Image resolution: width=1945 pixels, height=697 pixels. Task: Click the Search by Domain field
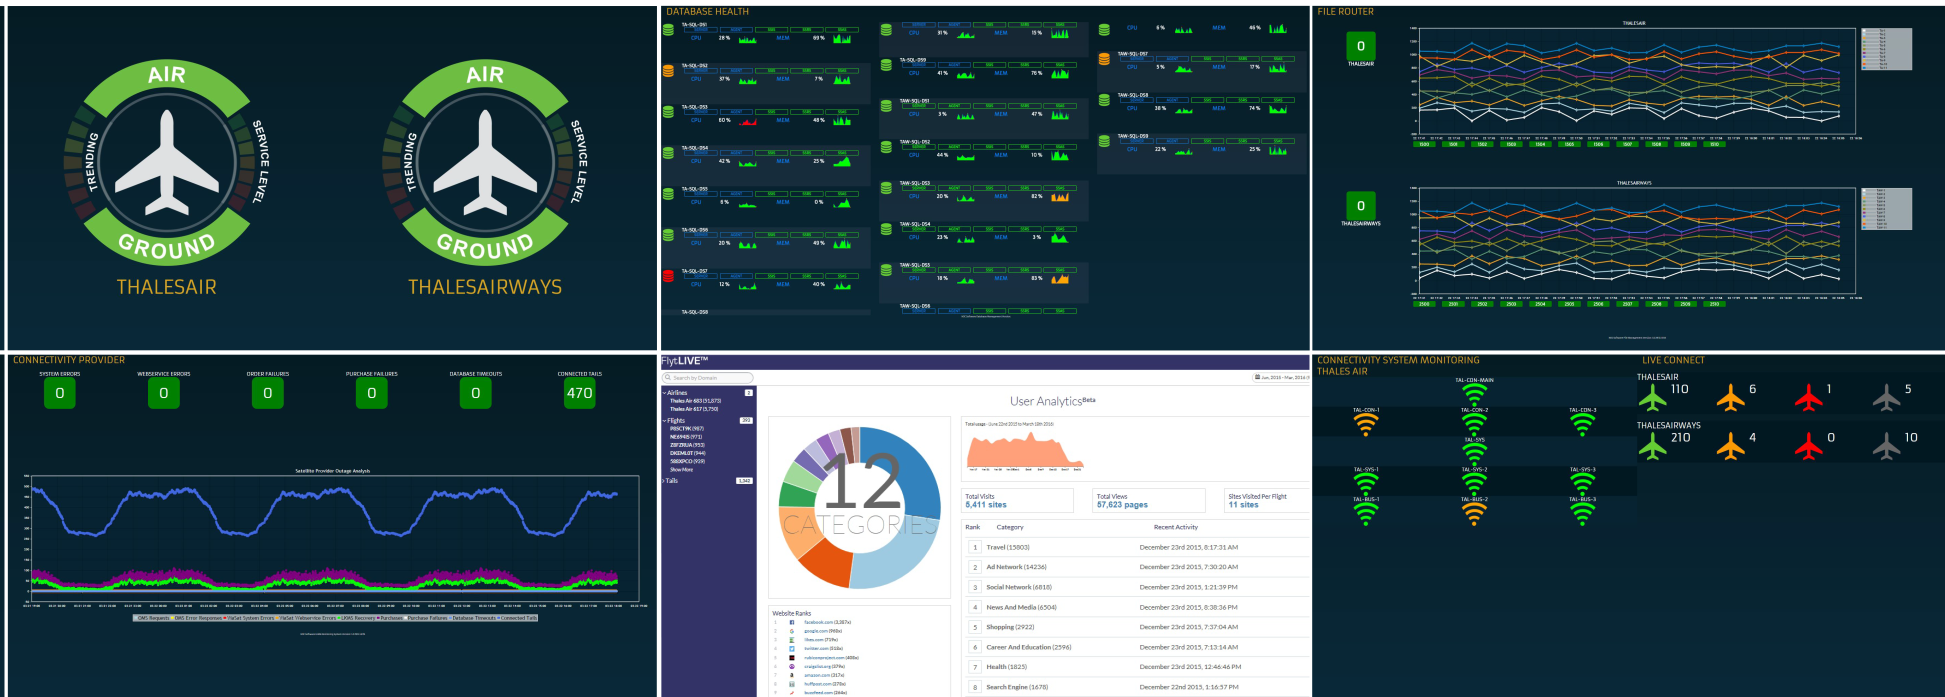click(708, 378)
